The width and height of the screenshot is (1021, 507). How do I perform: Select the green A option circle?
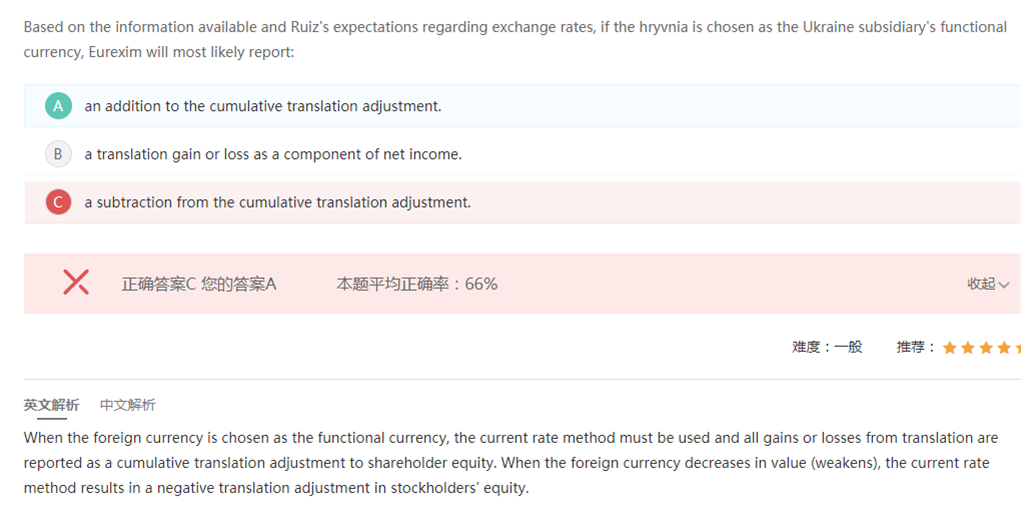(58, 106)
